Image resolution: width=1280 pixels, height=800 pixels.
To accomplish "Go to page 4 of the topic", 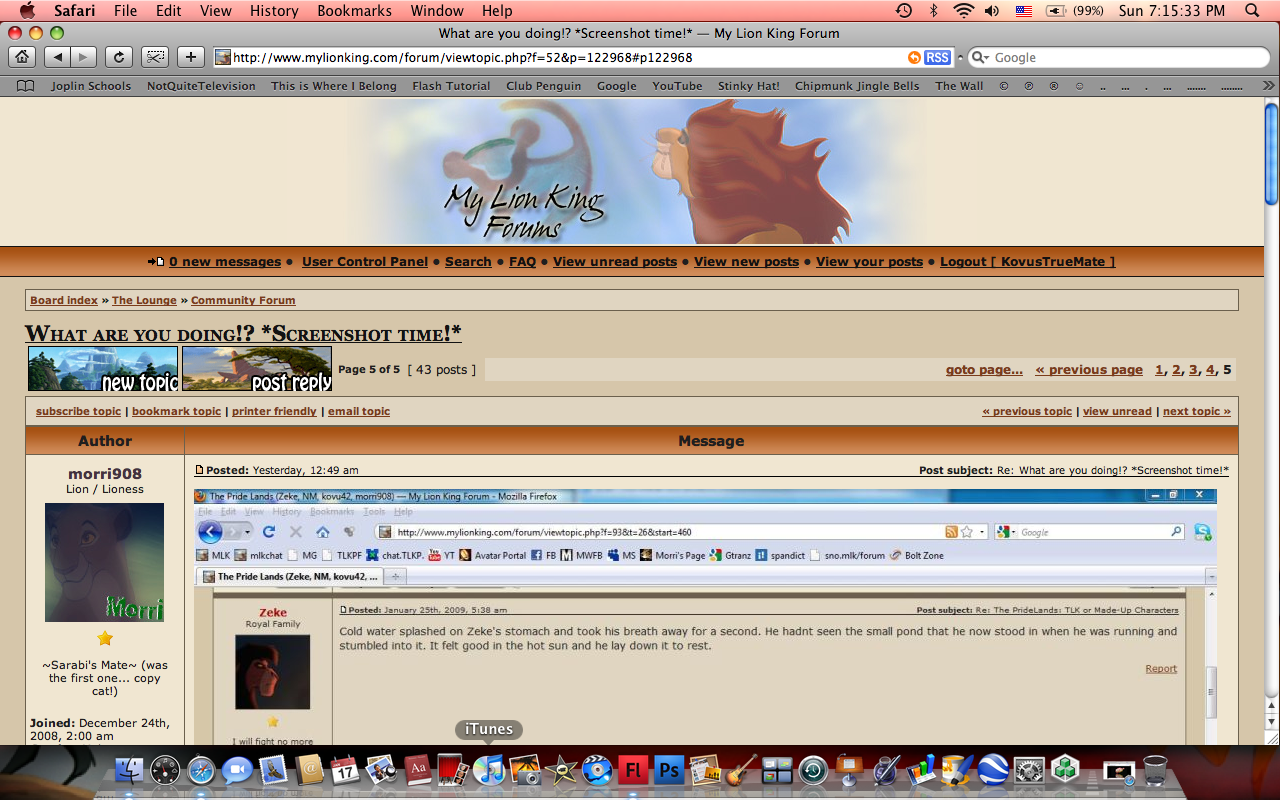I will click(x=1210, y=370).
